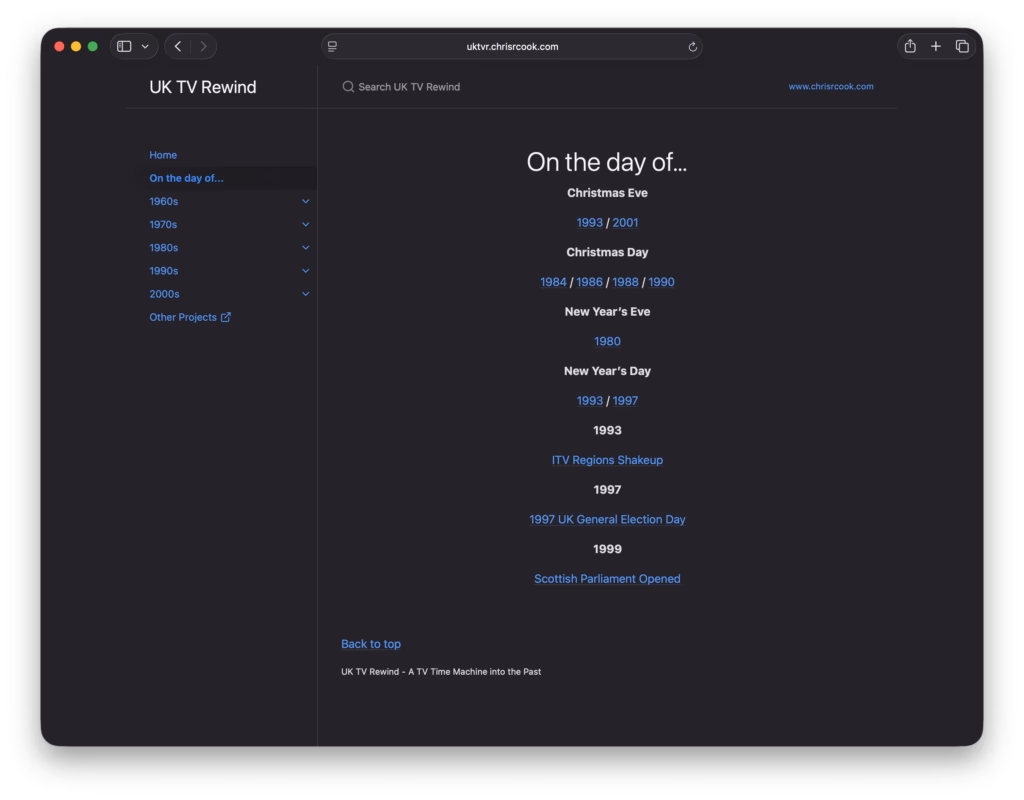Screen dimensions: 1024x800
Task: Expand the 1960s section chevron
Action: 306,201
